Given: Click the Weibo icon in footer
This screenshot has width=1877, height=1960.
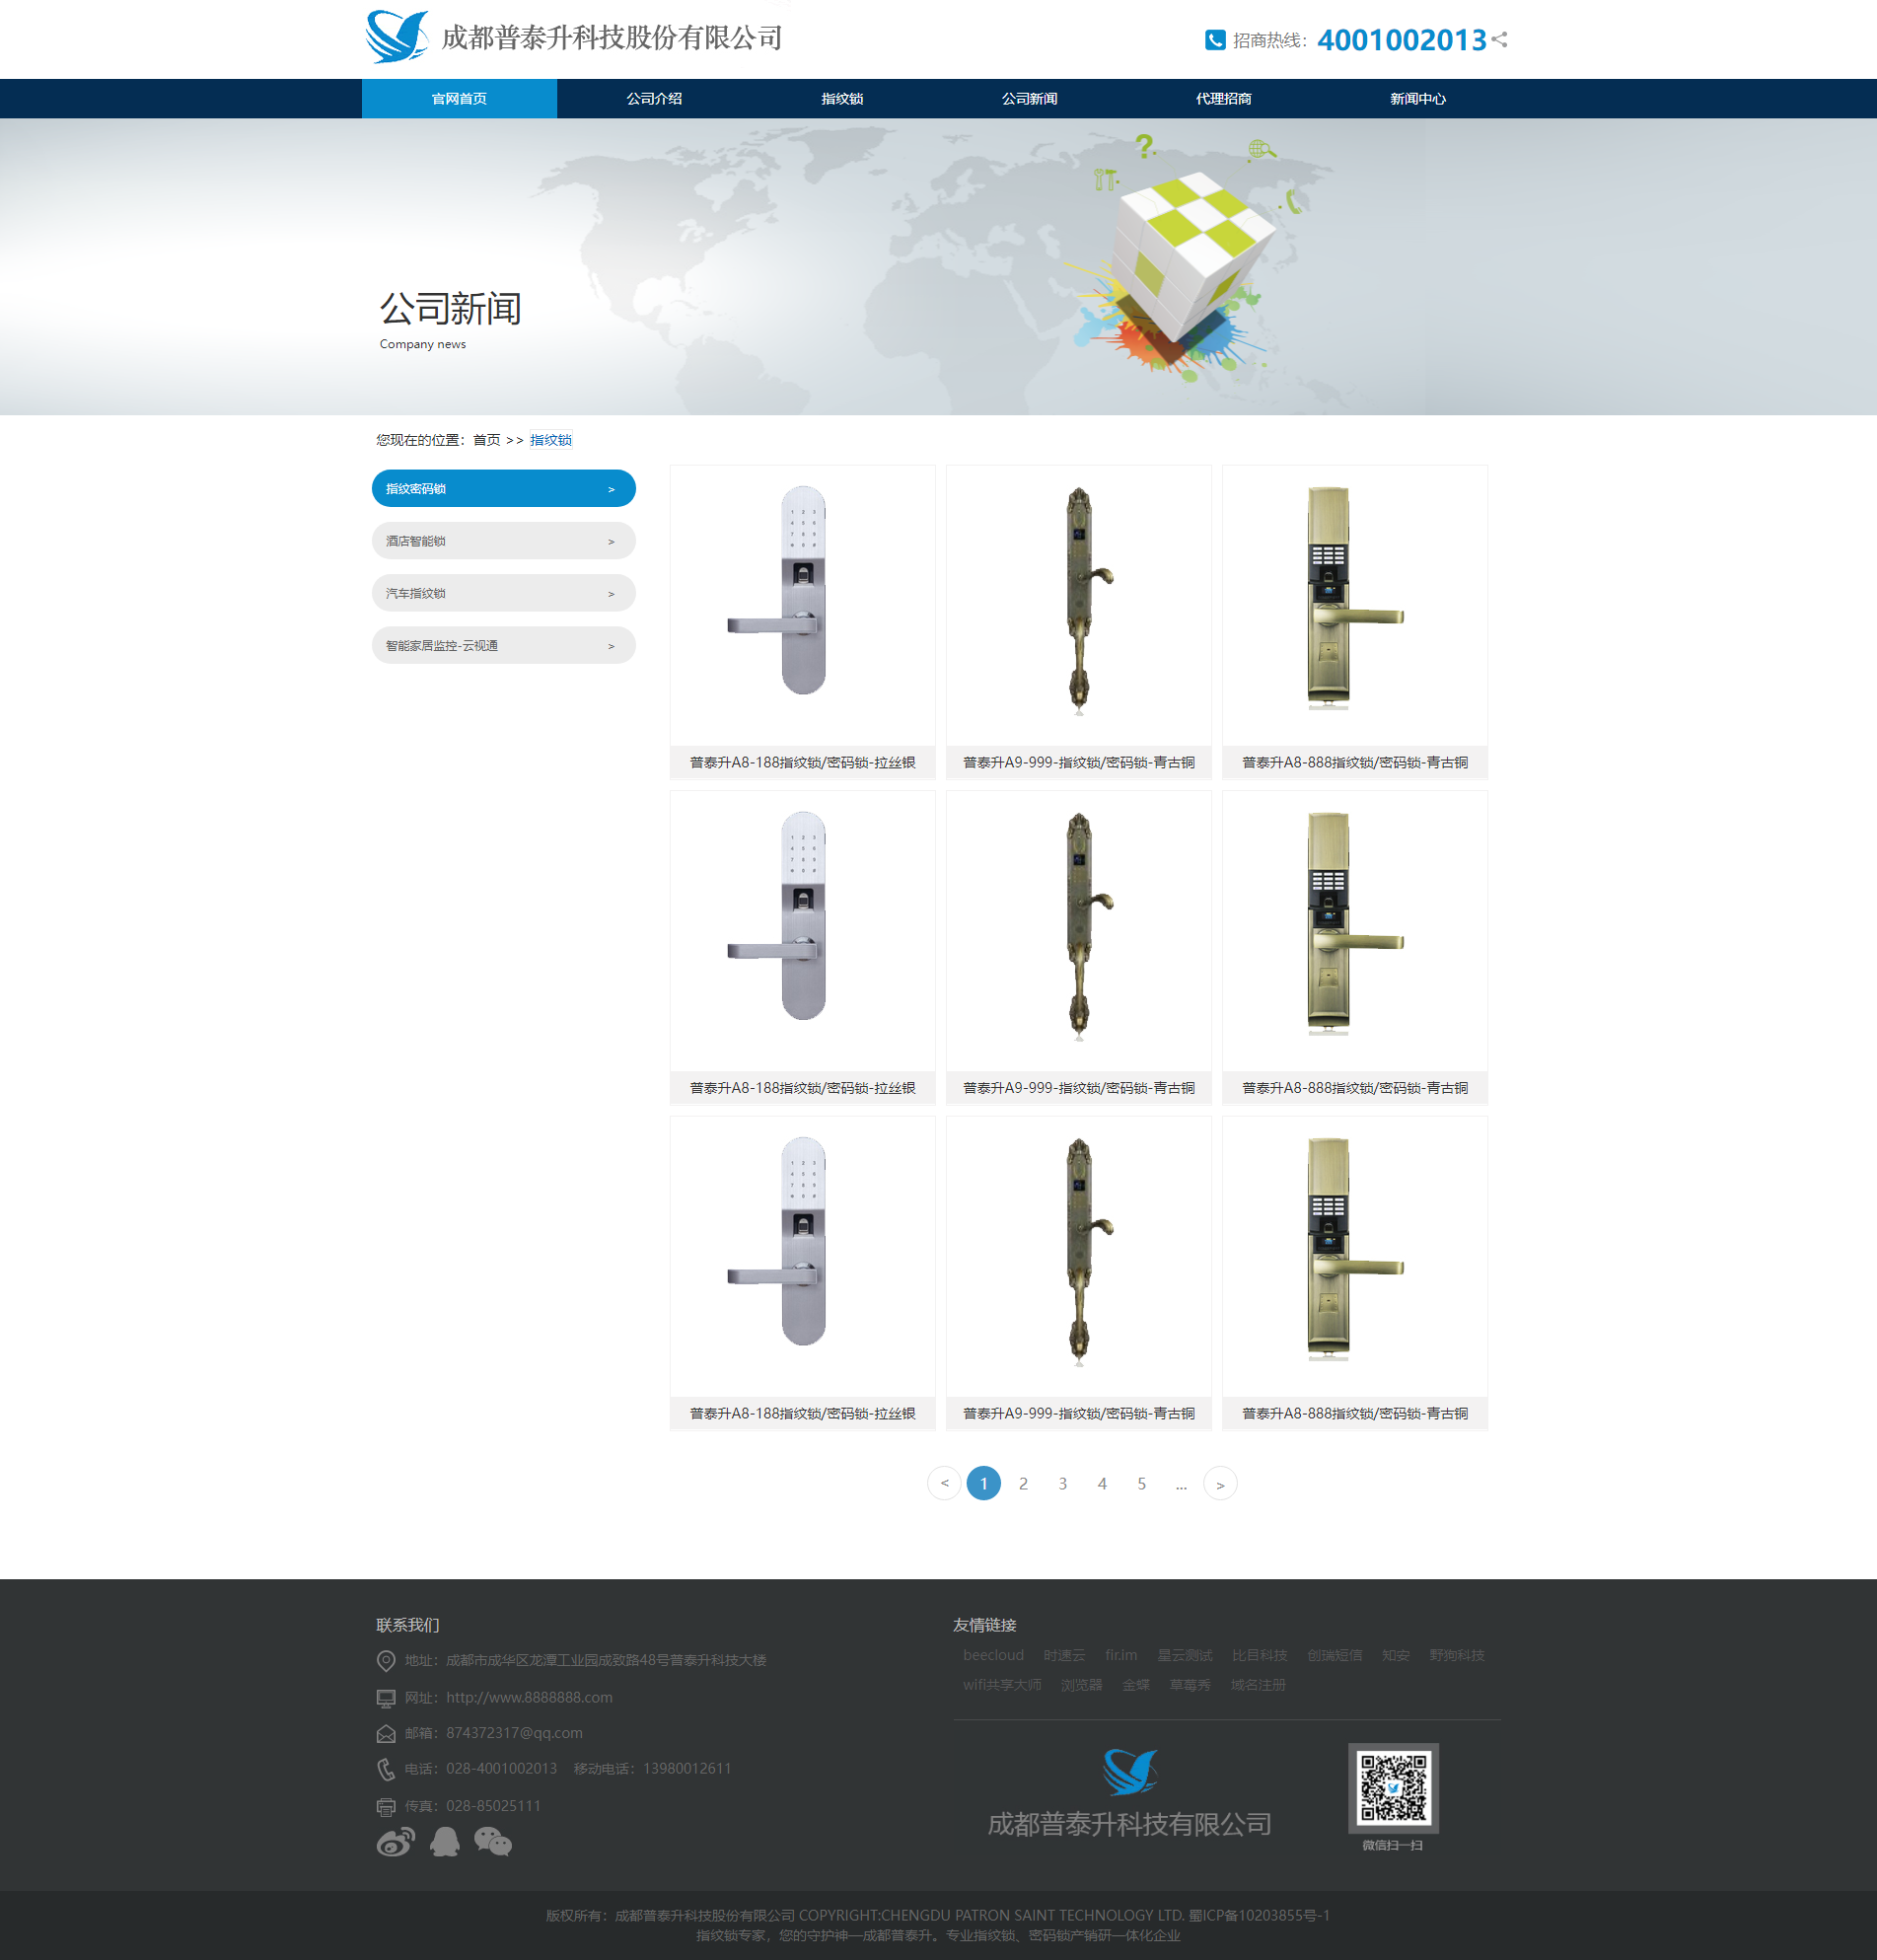Looking at the screenshot, I should (x=395, y=1841).
